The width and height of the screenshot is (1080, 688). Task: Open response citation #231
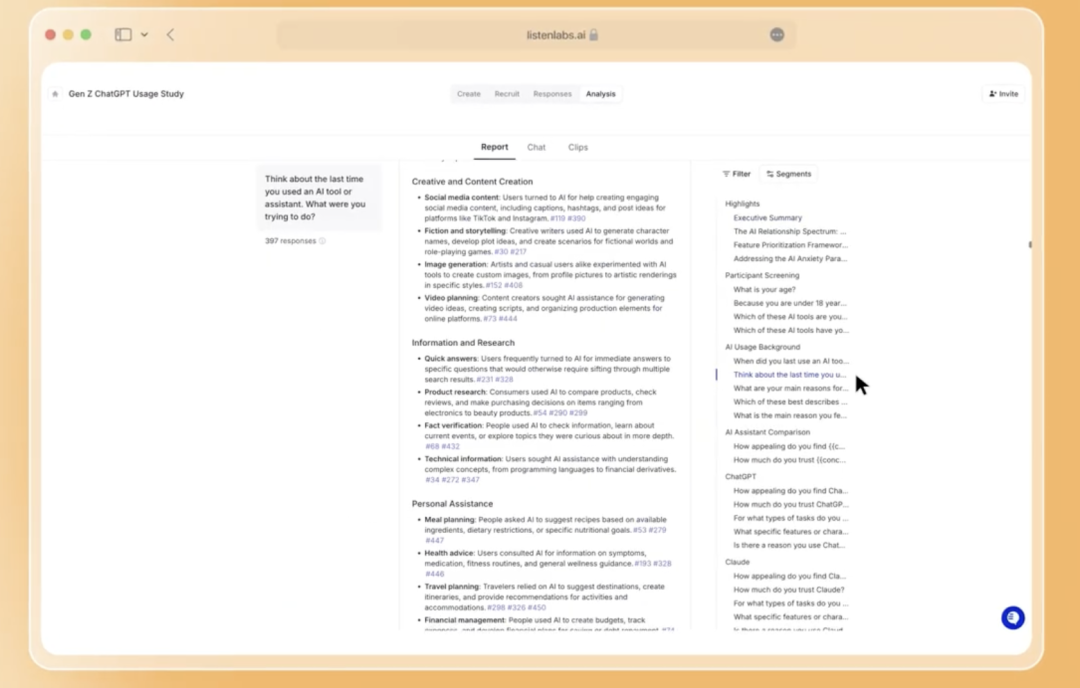click(485, 380)
